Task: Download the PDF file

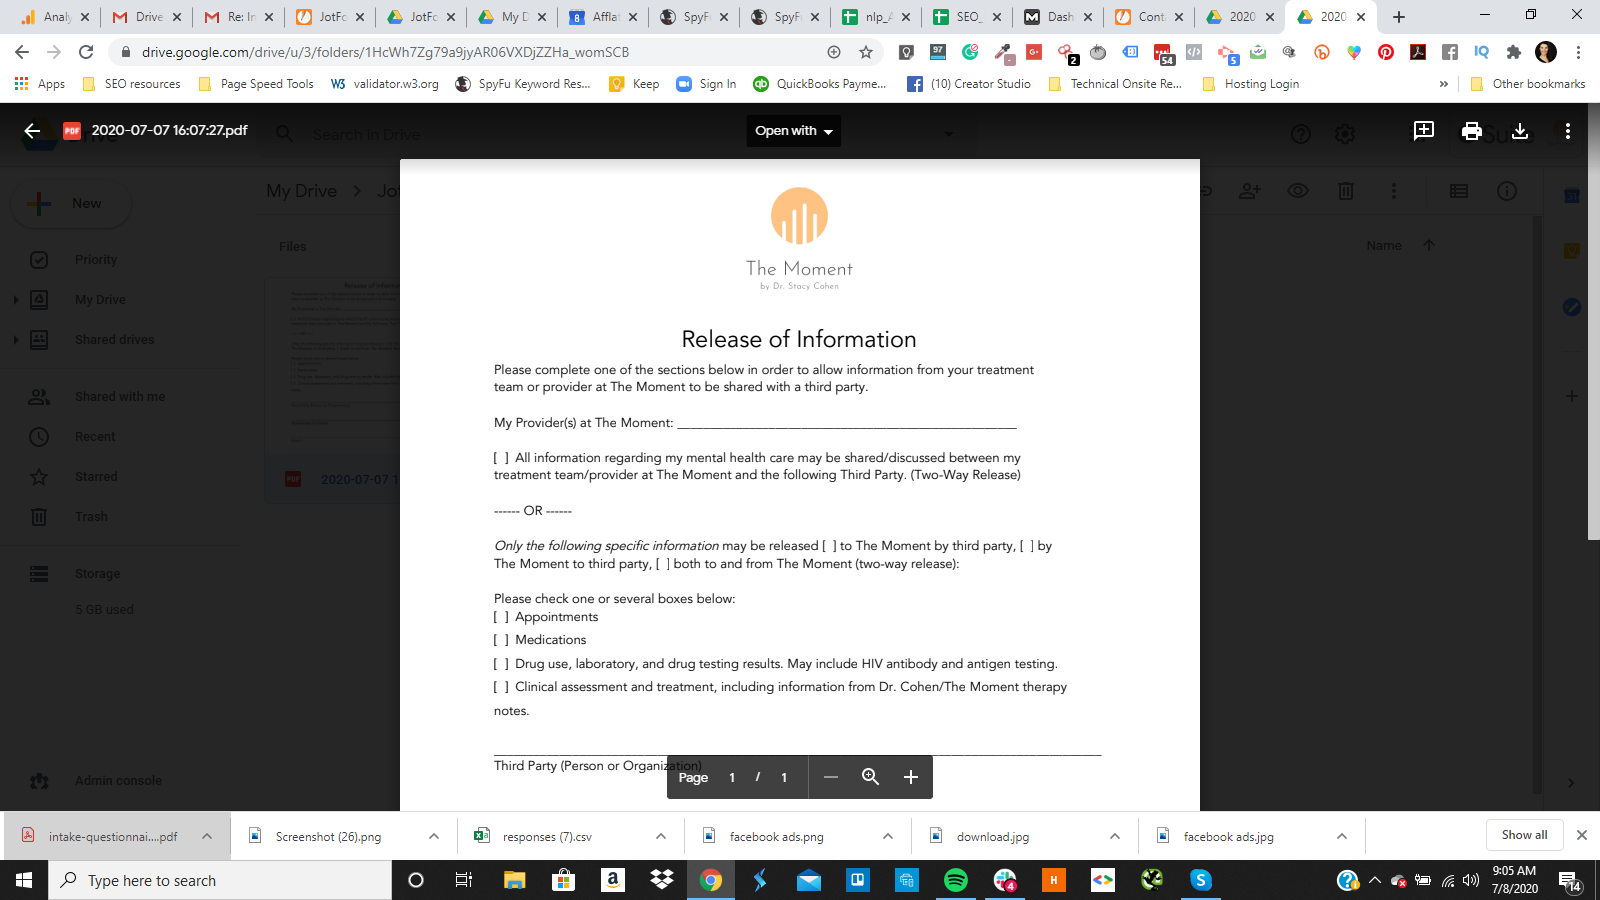Action: (1520, 131)
